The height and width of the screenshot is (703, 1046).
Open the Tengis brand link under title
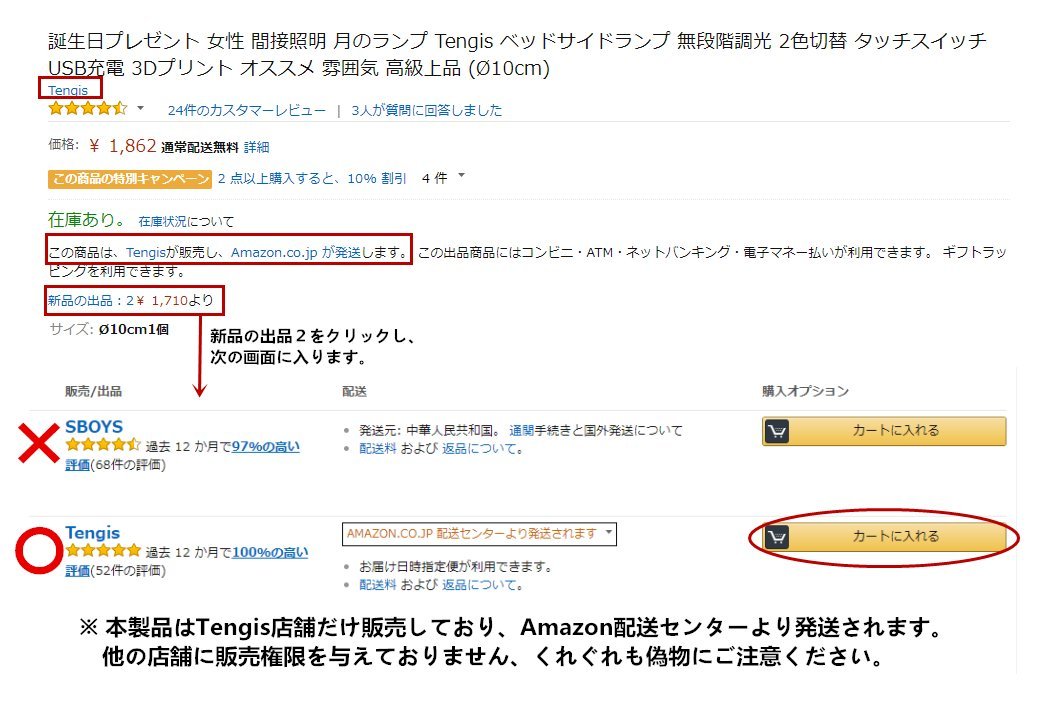(68, 90)
